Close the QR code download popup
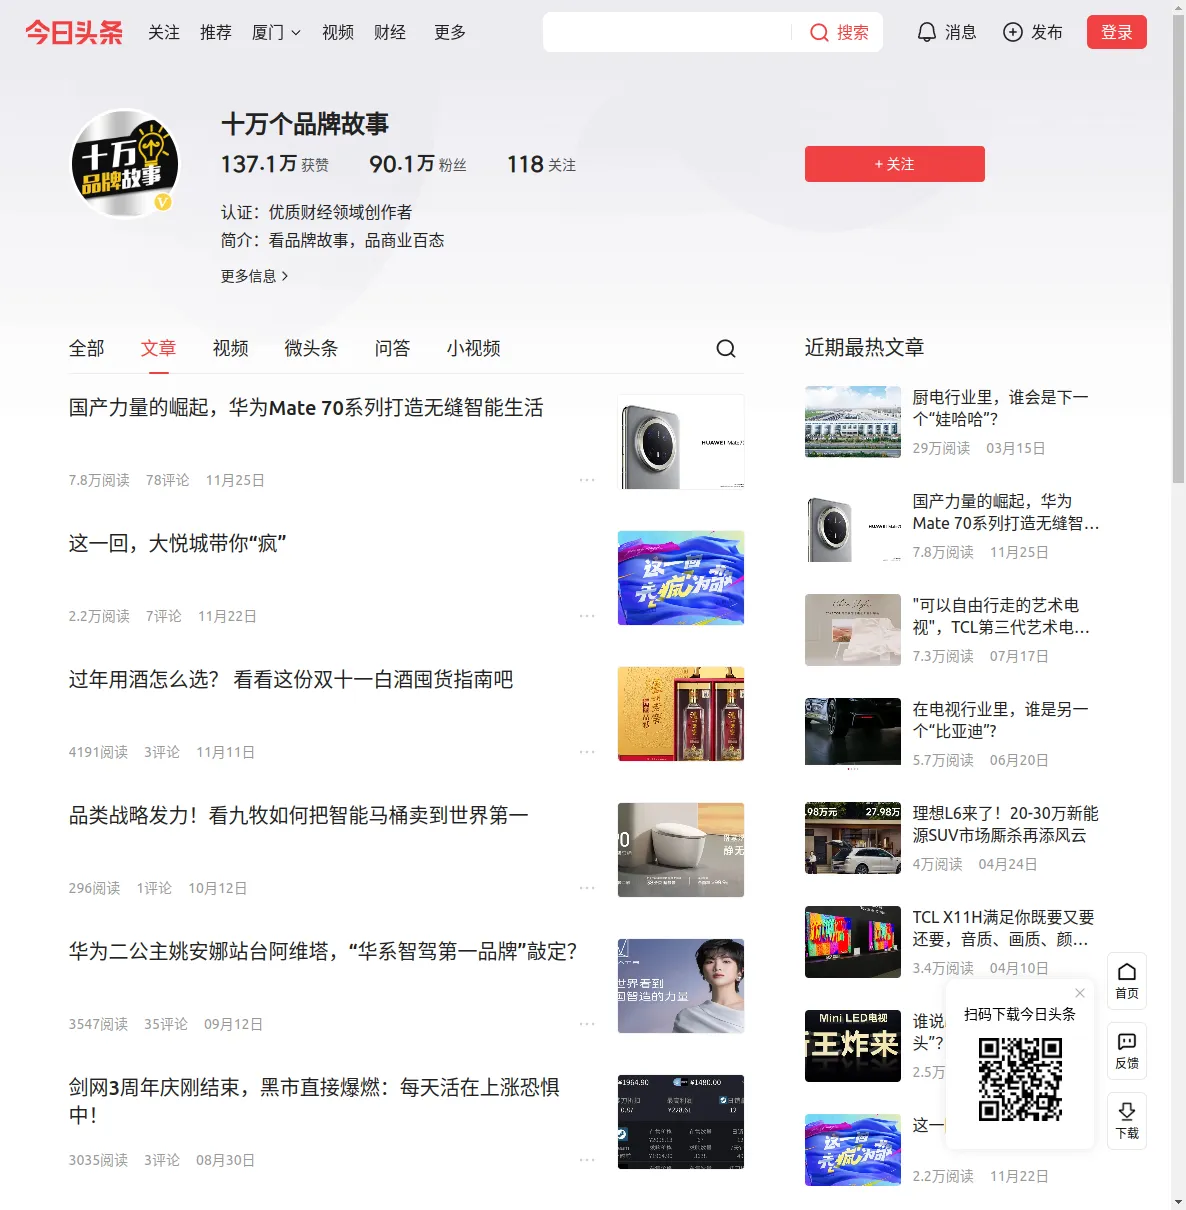 click(1080, 993)
